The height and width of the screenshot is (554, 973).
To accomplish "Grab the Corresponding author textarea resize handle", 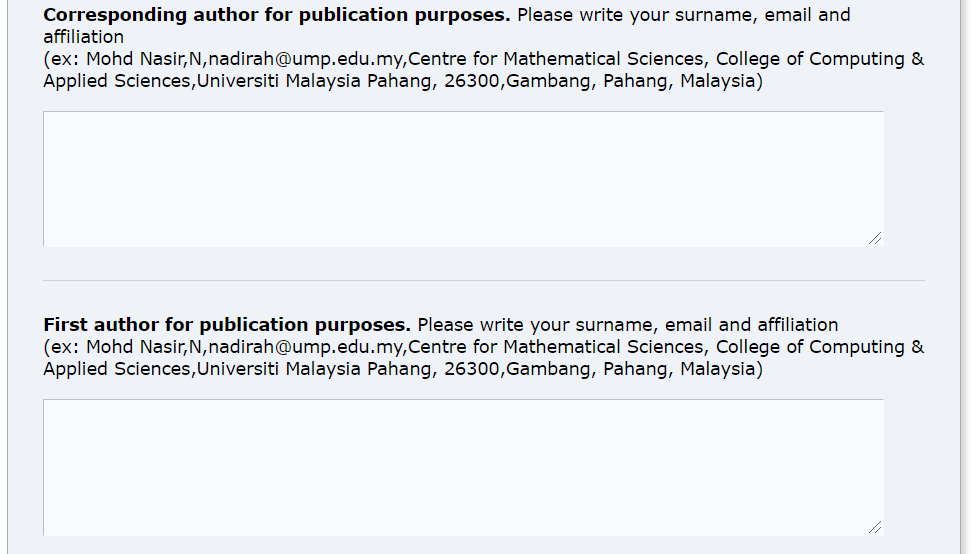I will (875, 238).
